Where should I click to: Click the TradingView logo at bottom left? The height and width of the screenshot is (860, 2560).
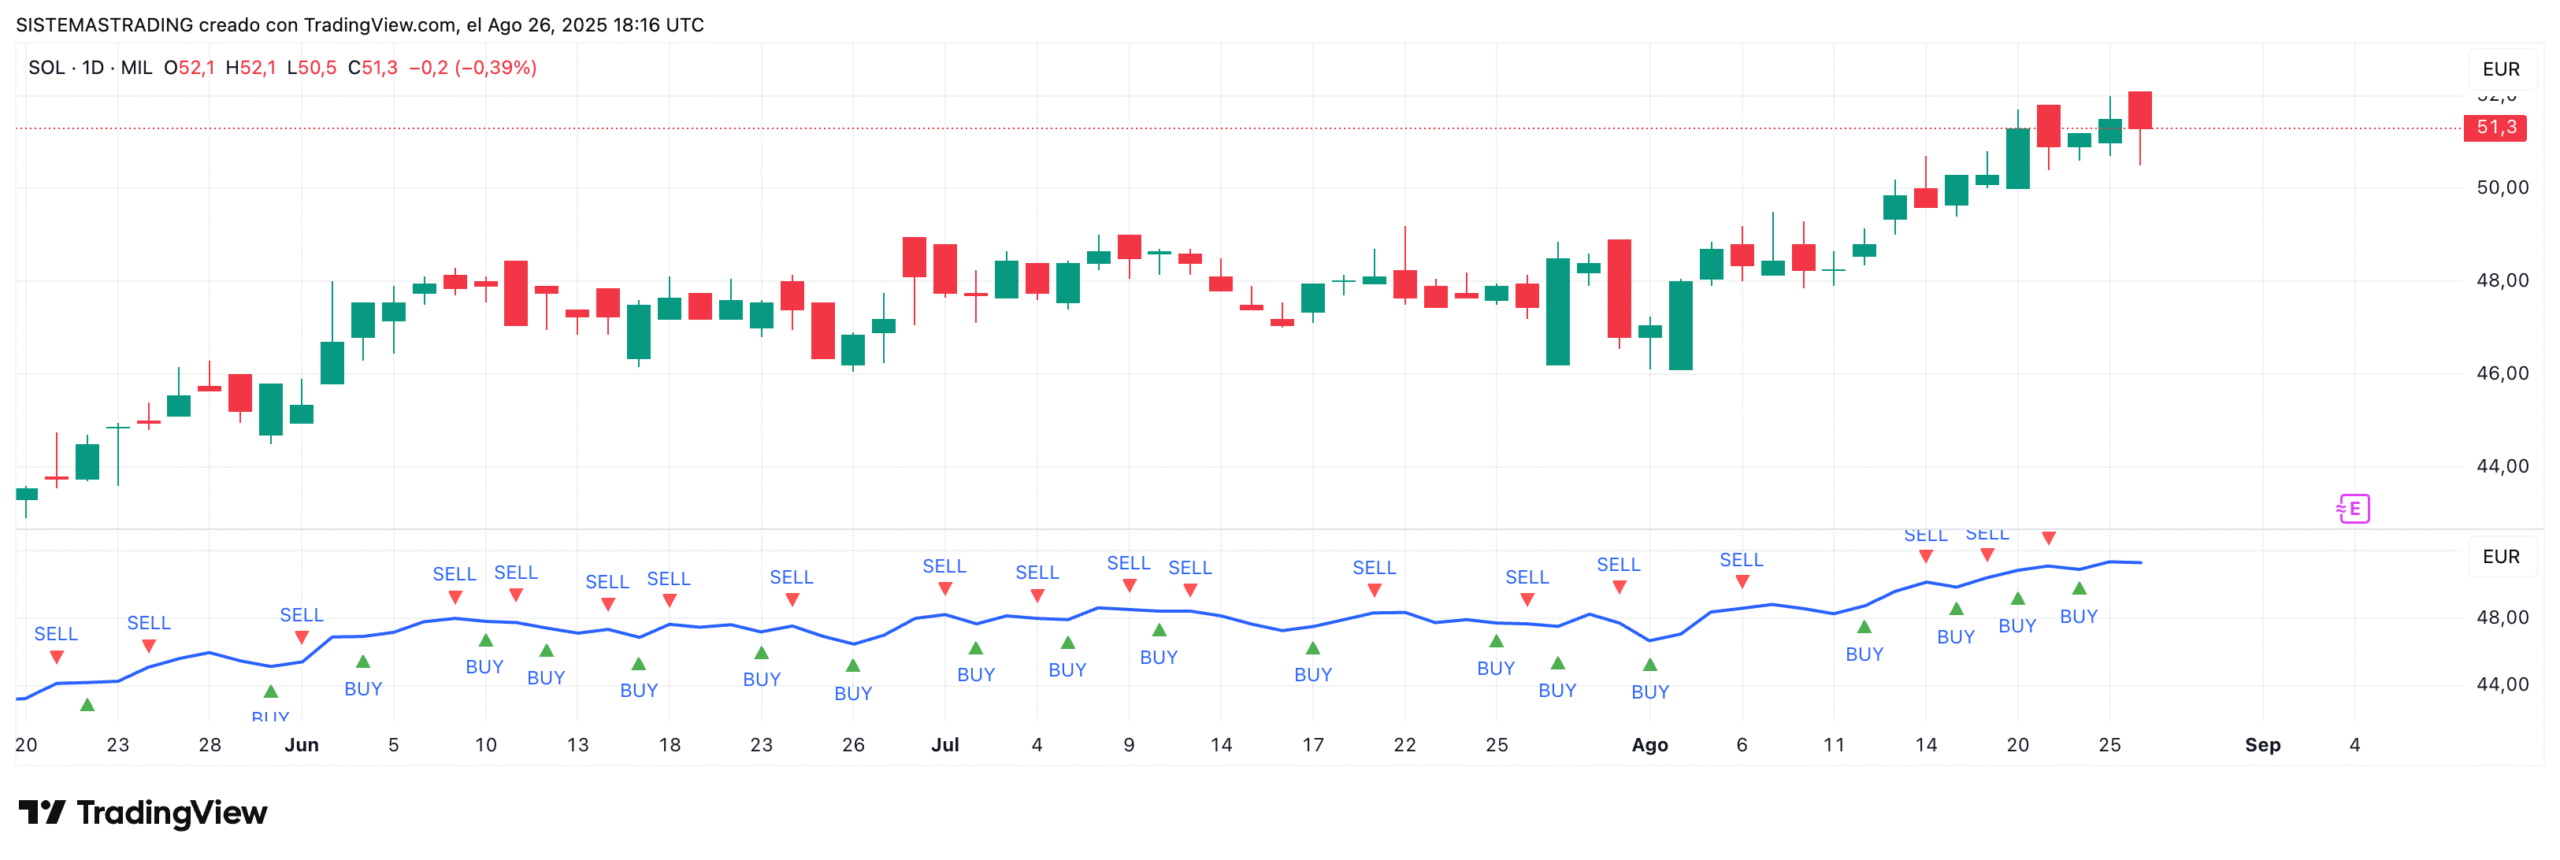[x=143, y=812]
